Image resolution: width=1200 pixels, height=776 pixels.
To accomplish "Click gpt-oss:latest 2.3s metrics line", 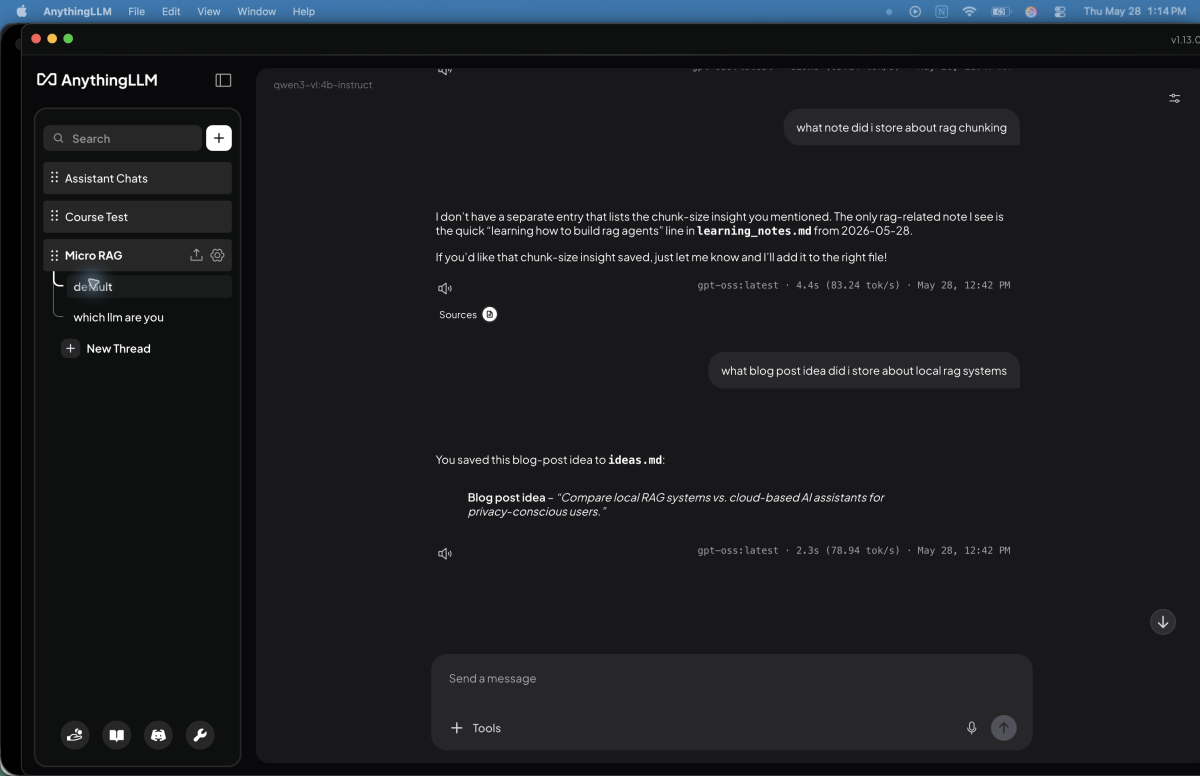I will pyautogui.click(x=853, y=550).
